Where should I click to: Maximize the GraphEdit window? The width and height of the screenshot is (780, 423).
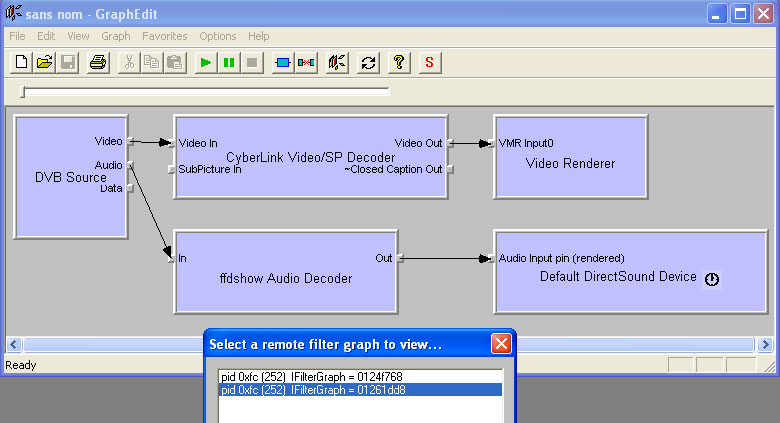[740, 14]
